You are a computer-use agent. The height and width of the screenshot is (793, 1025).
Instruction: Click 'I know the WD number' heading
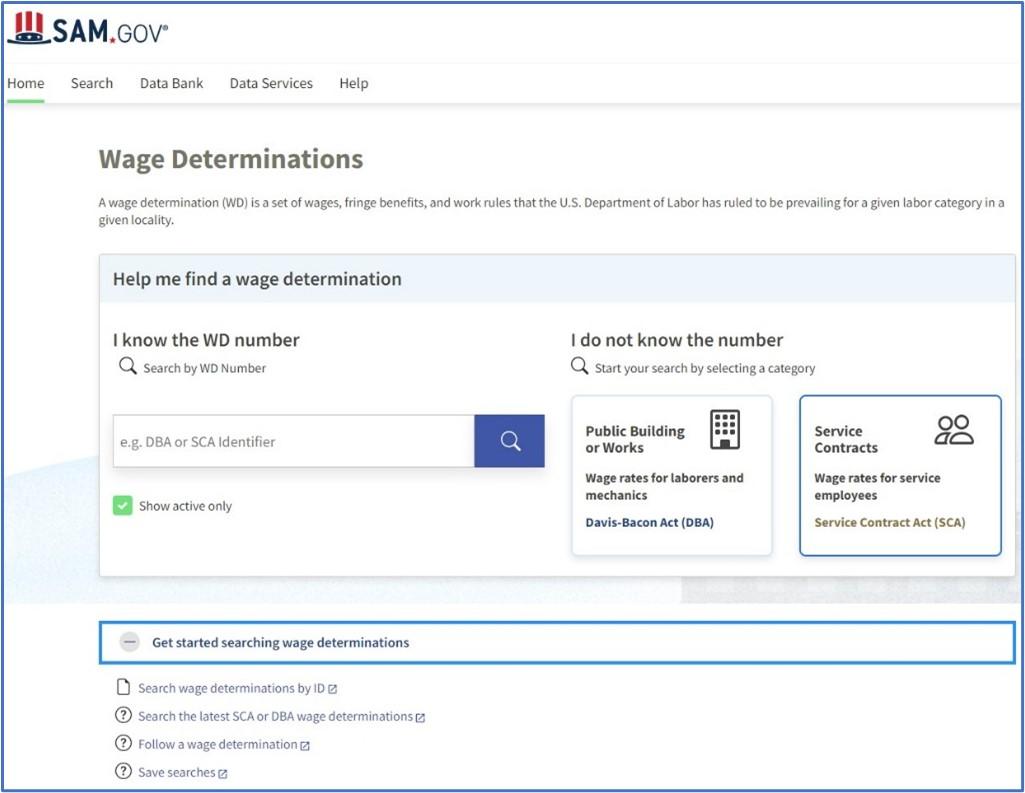tap(206, 340)
